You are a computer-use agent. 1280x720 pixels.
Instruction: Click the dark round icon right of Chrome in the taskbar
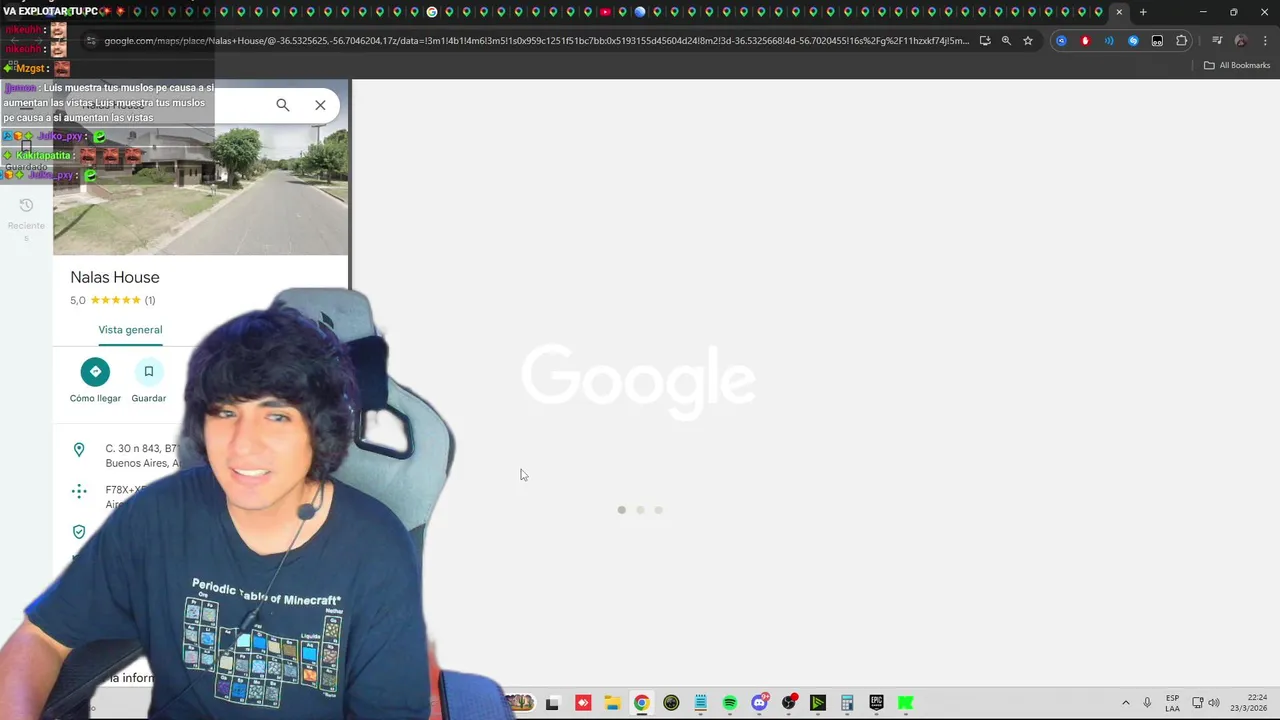coord(671,703)
